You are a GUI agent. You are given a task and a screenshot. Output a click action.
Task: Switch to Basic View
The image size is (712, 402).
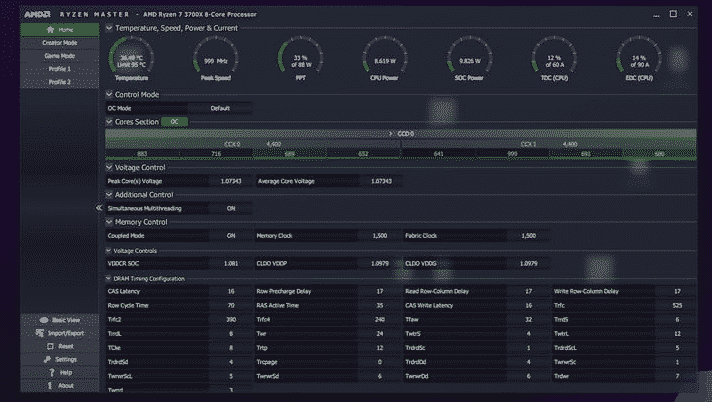[59, 320]
